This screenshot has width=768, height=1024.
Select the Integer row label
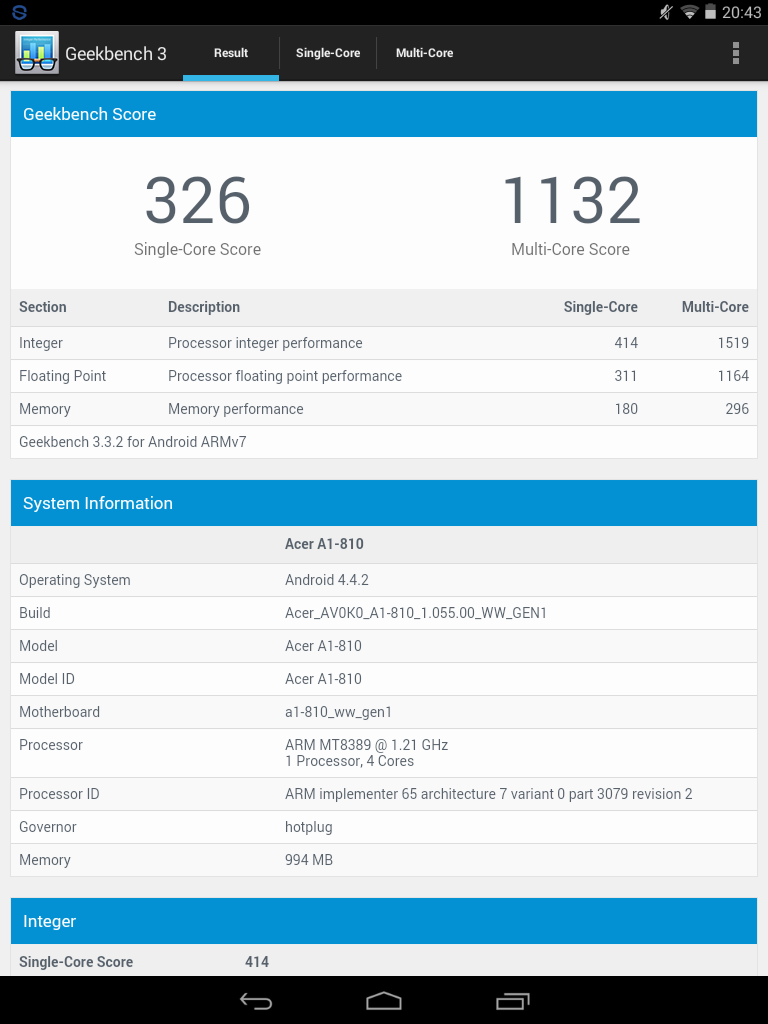point(40,344)
